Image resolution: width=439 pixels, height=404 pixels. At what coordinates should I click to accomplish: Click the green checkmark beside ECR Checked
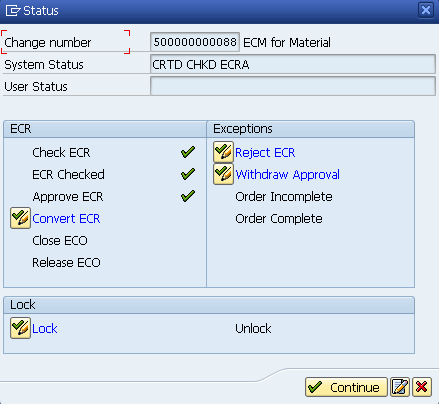(188, 174)
